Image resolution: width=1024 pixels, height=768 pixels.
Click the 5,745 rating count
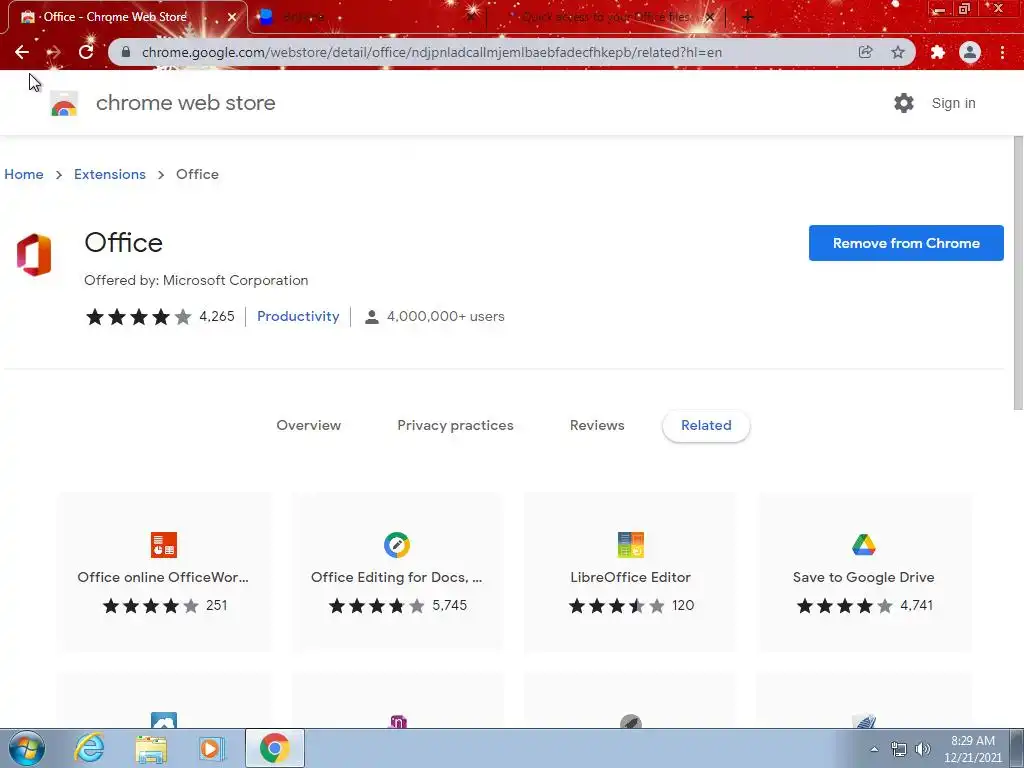pyautogui.click(x=449, y=605)
